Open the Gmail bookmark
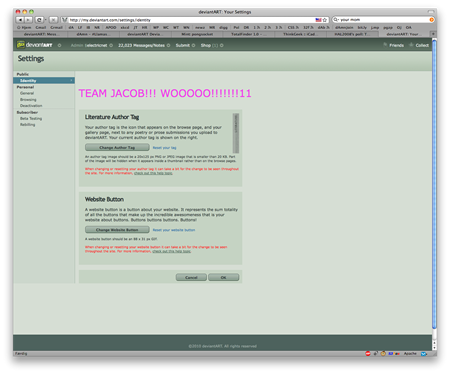Image resolution: width=450 pixels, height=374 pixels. (41, 27)
